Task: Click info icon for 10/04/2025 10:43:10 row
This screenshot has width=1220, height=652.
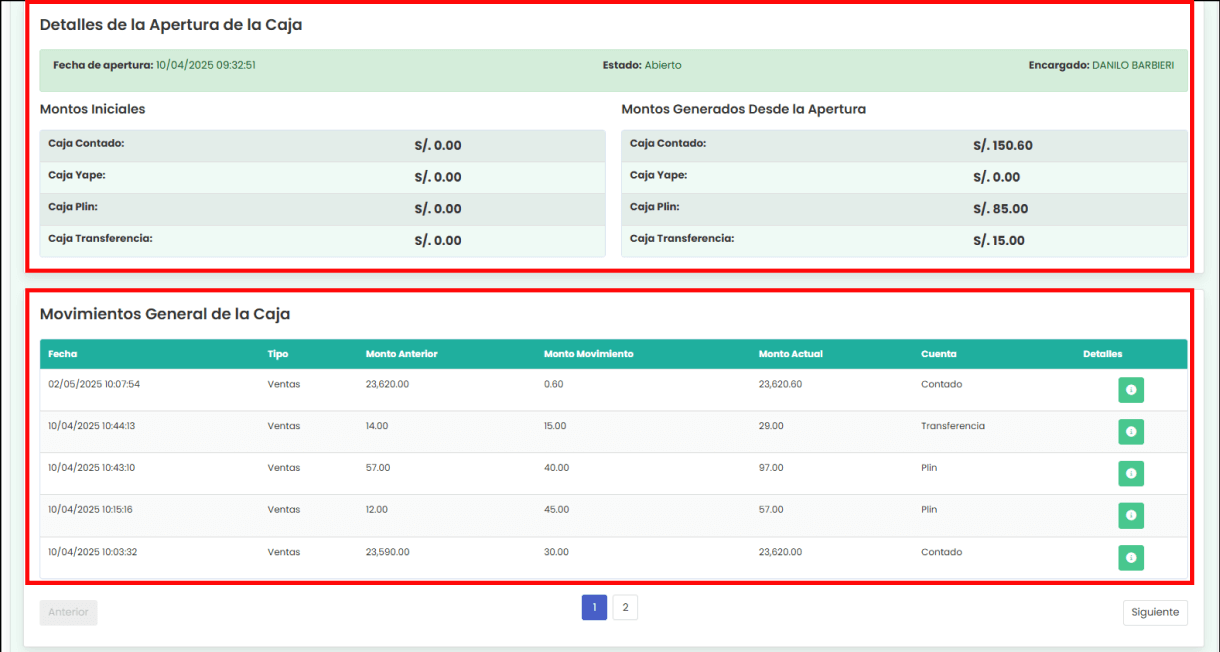Action: coord(1130,474)
